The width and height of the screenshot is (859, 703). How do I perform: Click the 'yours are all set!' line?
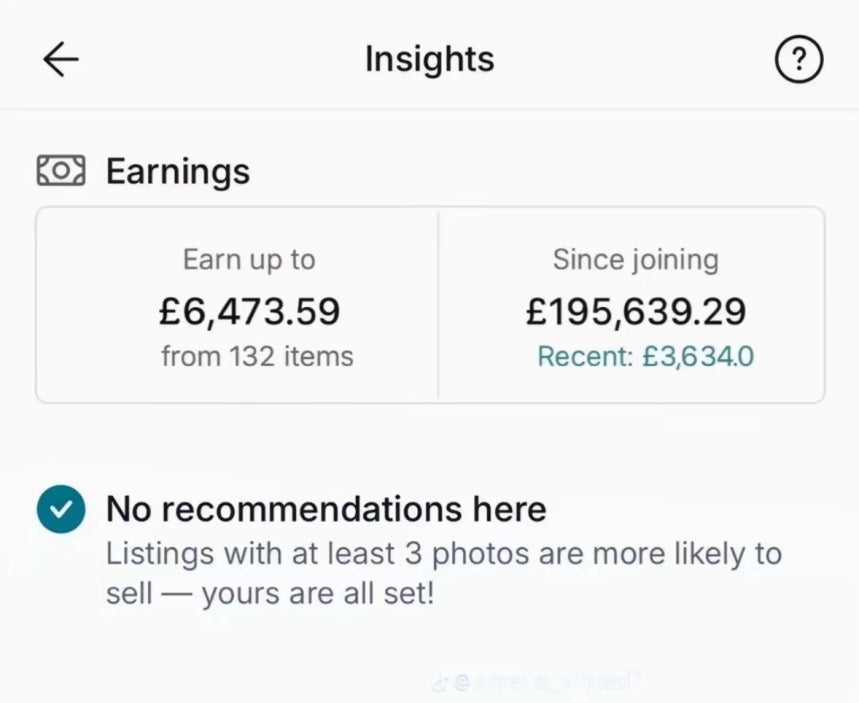(x=318, y=595)
